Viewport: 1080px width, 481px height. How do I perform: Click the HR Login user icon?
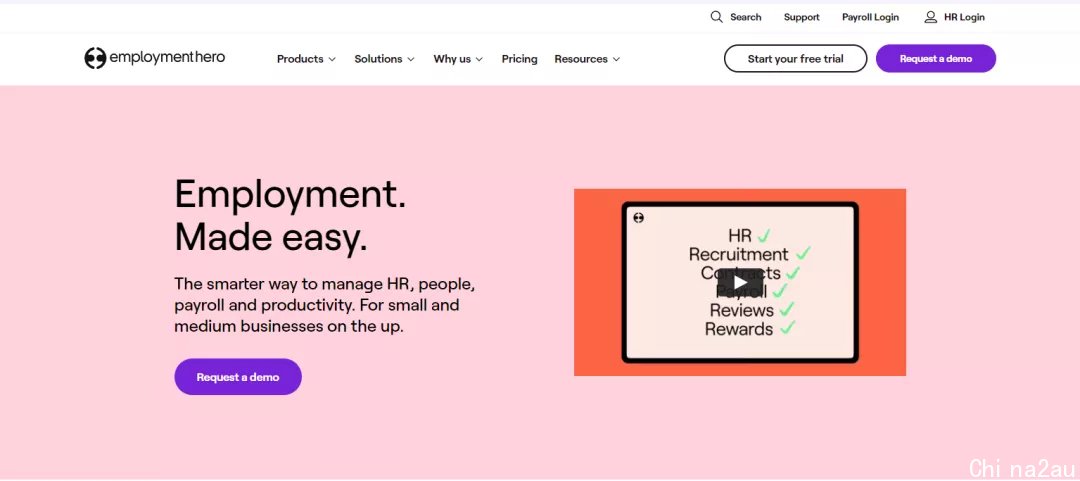[x=931, y=17]
